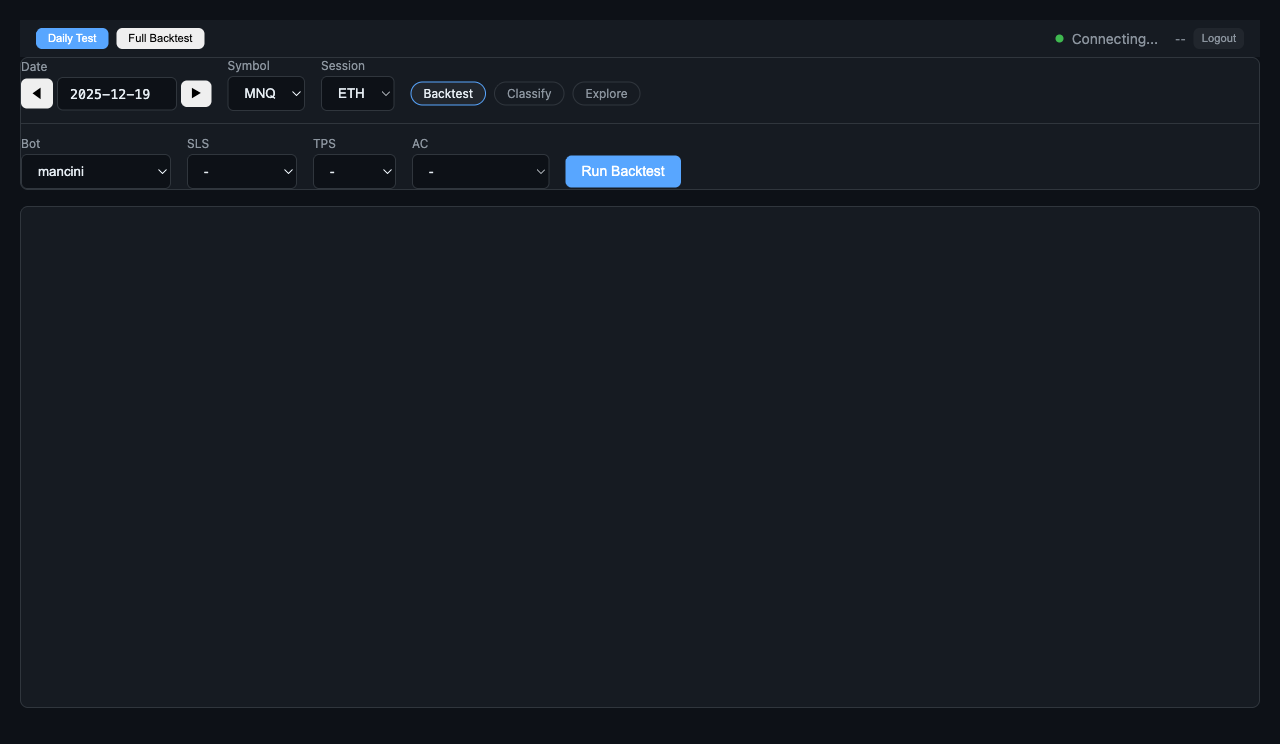Expand the TPS dropdown
The height and width of the screenshot is (744, 1280).
coord(354,171)
